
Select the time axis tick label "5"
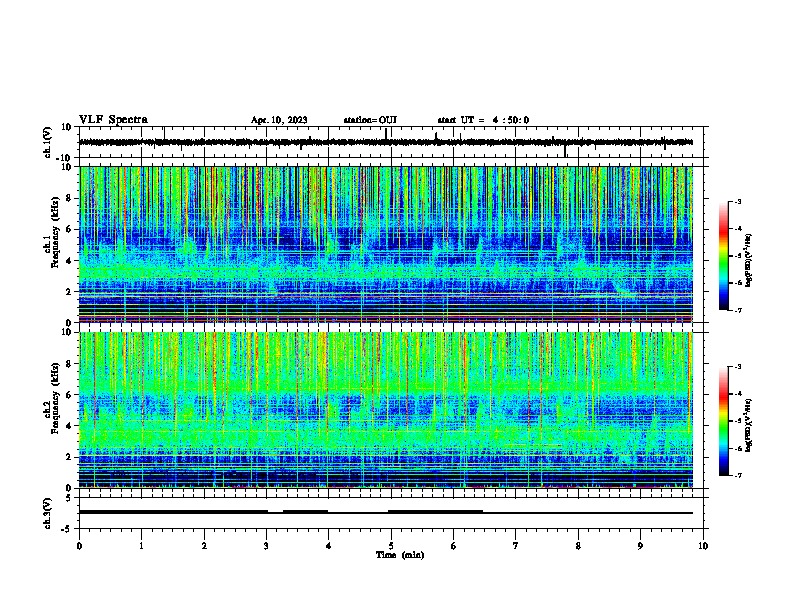391,545
